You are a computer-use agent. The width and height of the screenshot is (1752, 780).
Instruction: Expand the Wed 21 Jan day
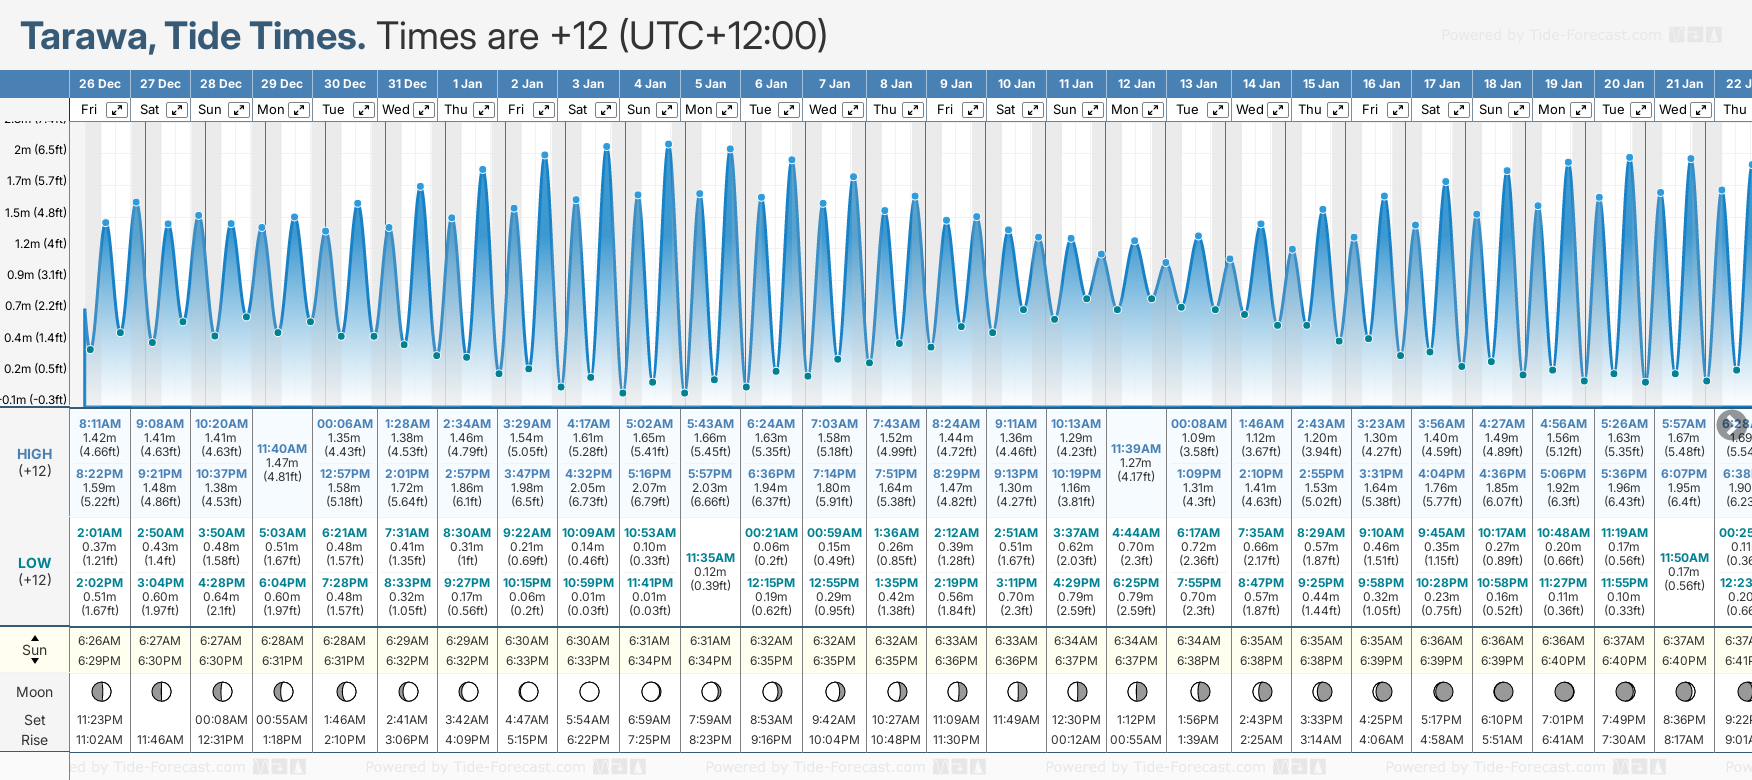(x=1700, y=110)
